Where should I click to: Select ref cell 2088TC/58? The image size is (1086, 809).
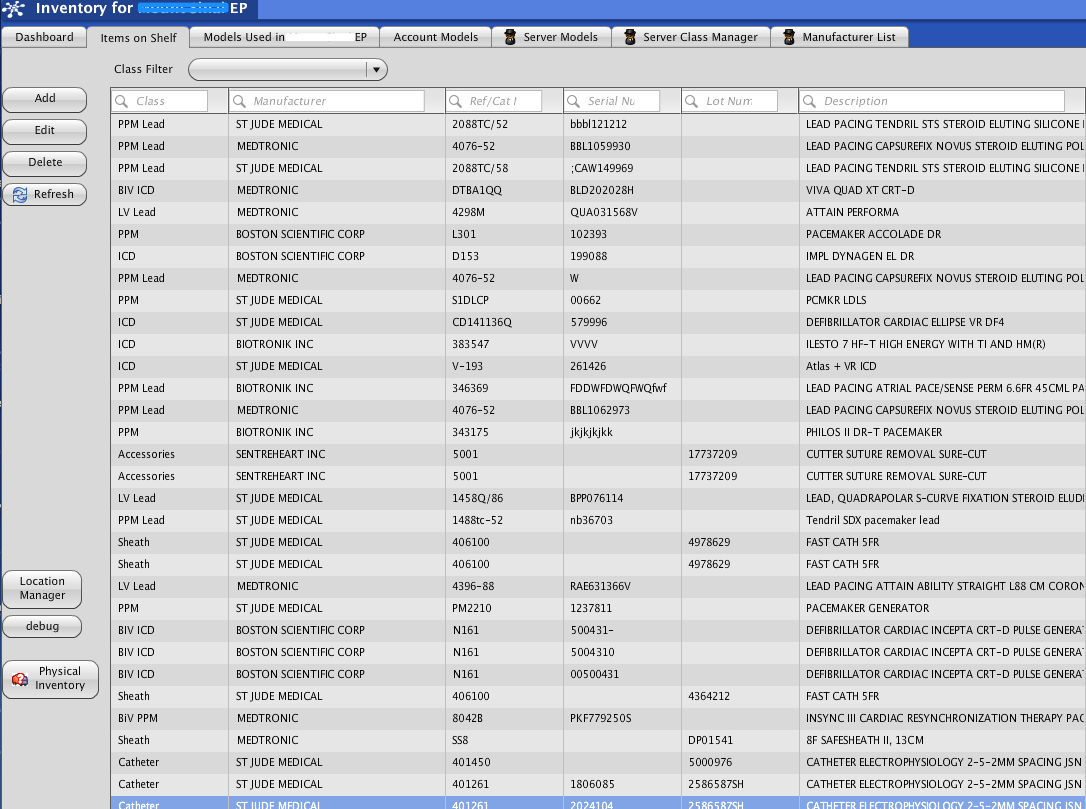(480, 168)
